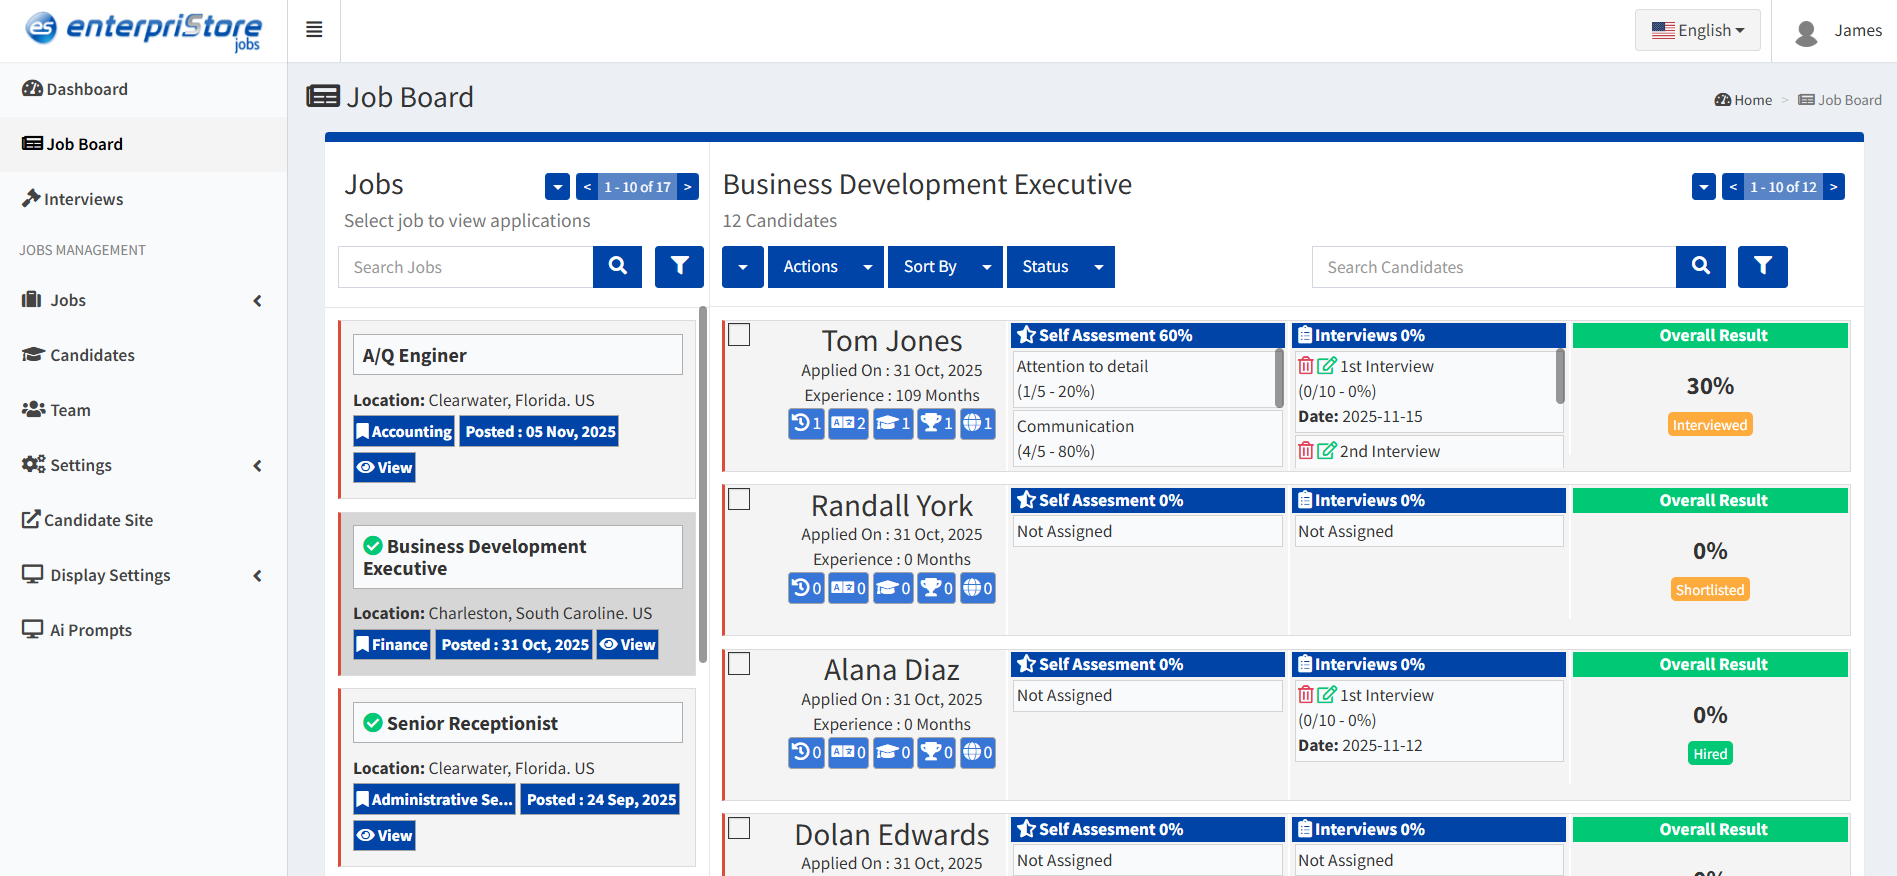Screen dimensions: 1897x876
Task: Open the Job Board menu item
Action: pyautogui.click(x=143, y=144)
